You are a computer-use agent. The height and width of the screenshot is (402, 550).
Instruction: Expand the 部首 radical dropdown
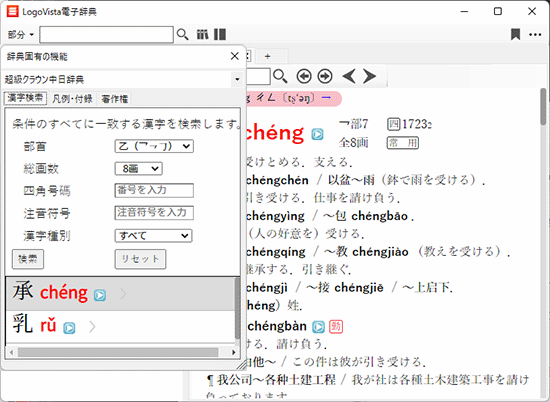click(154, 146)
